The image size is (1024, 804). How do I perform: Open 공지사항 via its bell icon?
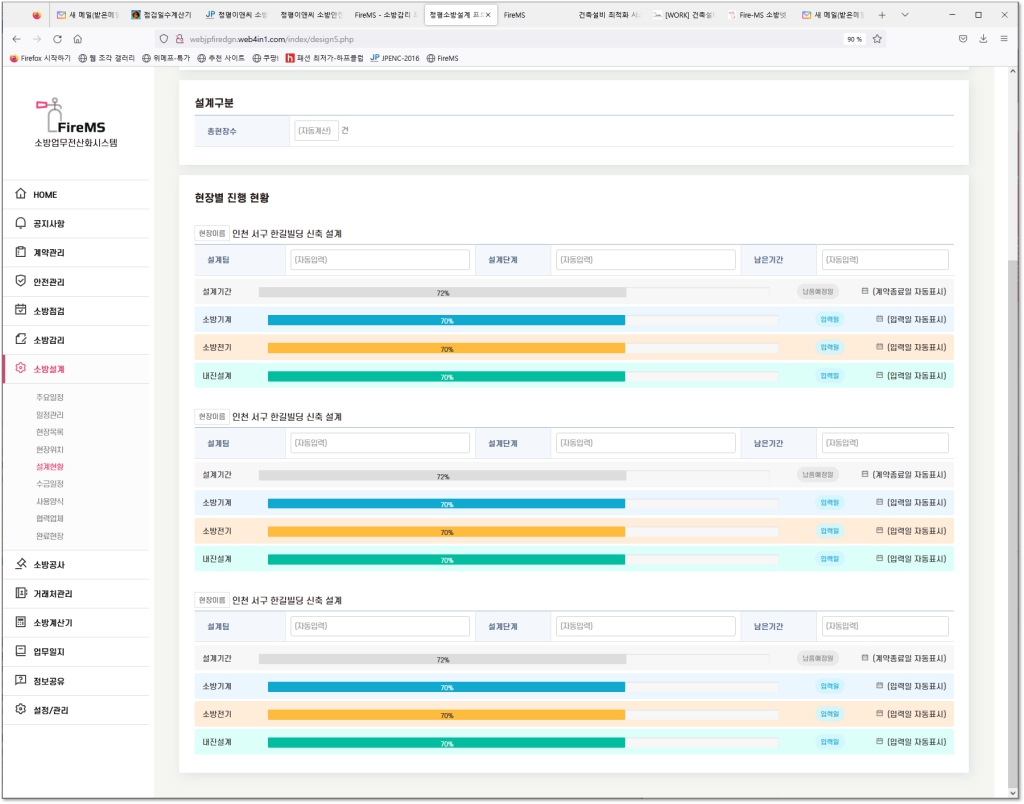[x=21, y=223]
